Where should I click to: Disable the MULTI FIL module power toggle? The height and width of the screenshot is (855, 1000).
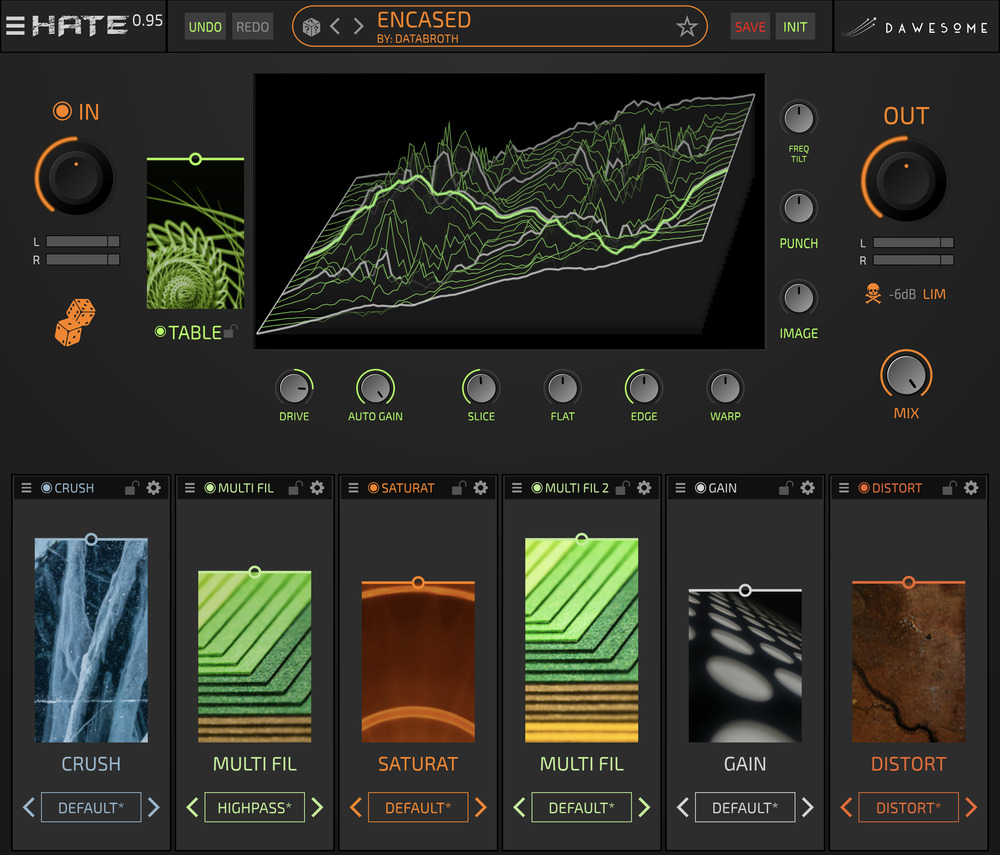(x=210, y=488)
